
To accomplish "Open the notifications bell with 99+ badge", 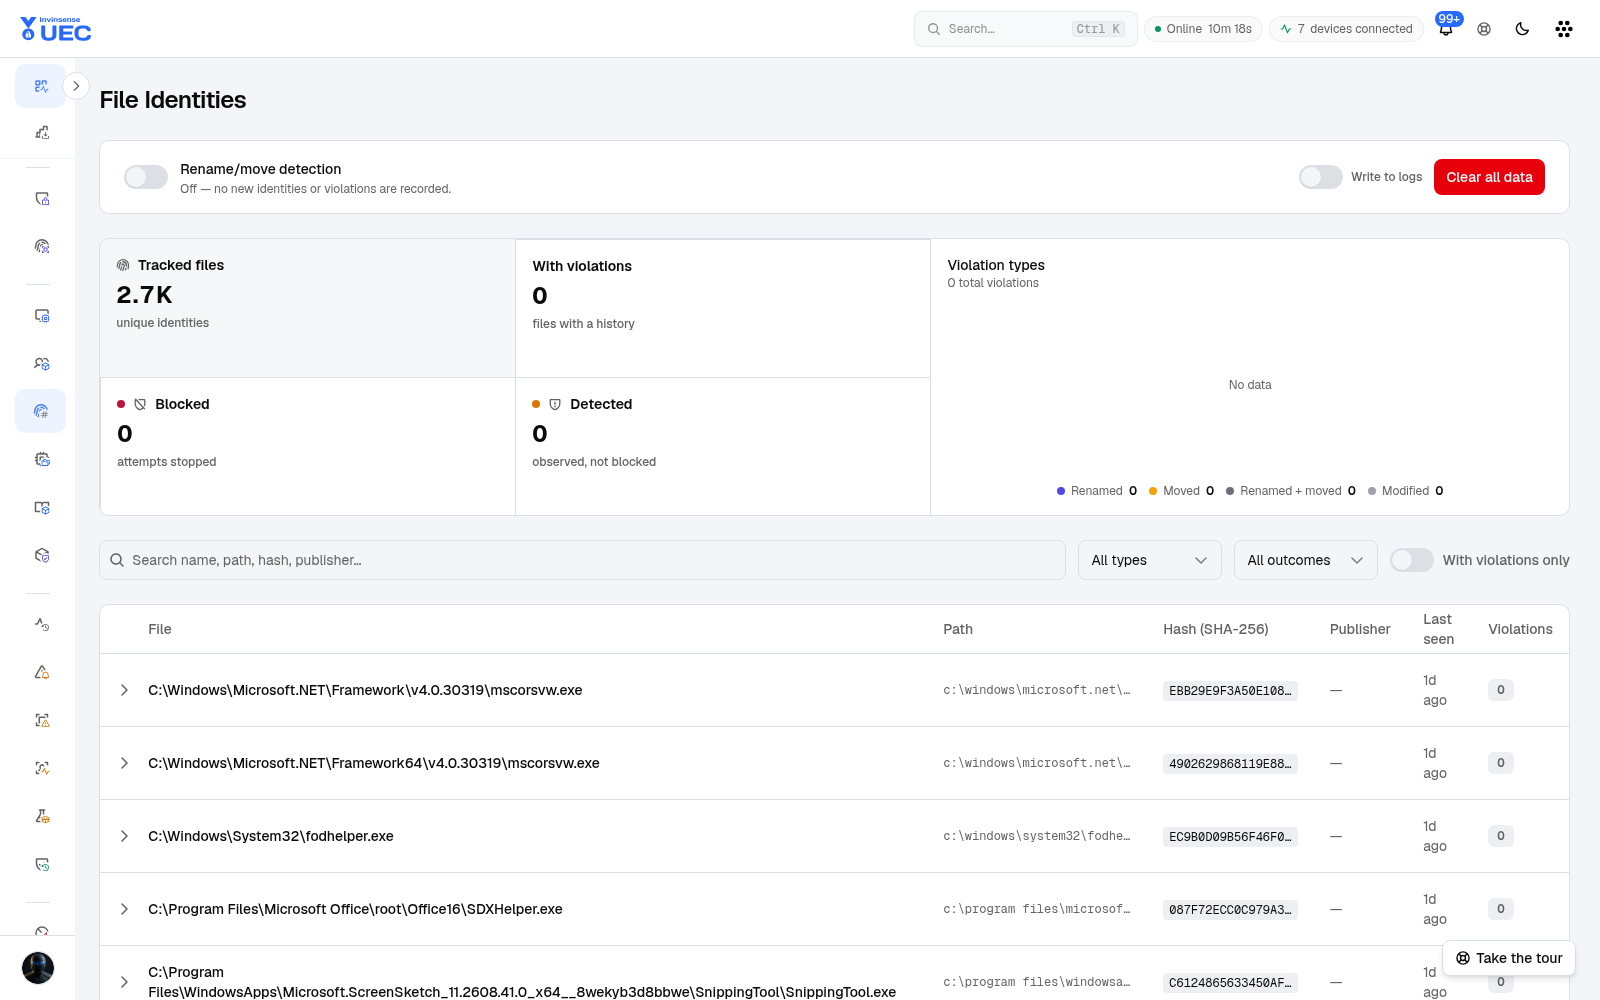I will click(1446, 28).
